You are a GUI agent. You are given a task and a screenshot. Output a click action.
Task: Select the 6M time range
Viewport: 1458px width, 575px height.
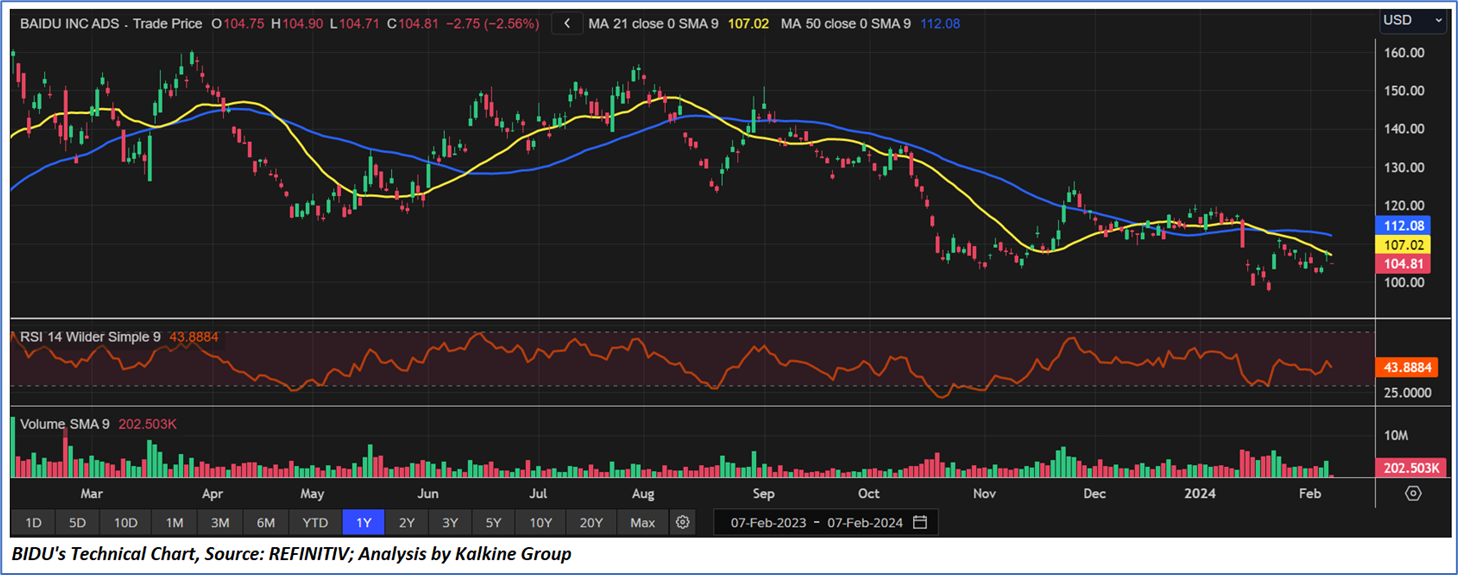coord(266,523)
